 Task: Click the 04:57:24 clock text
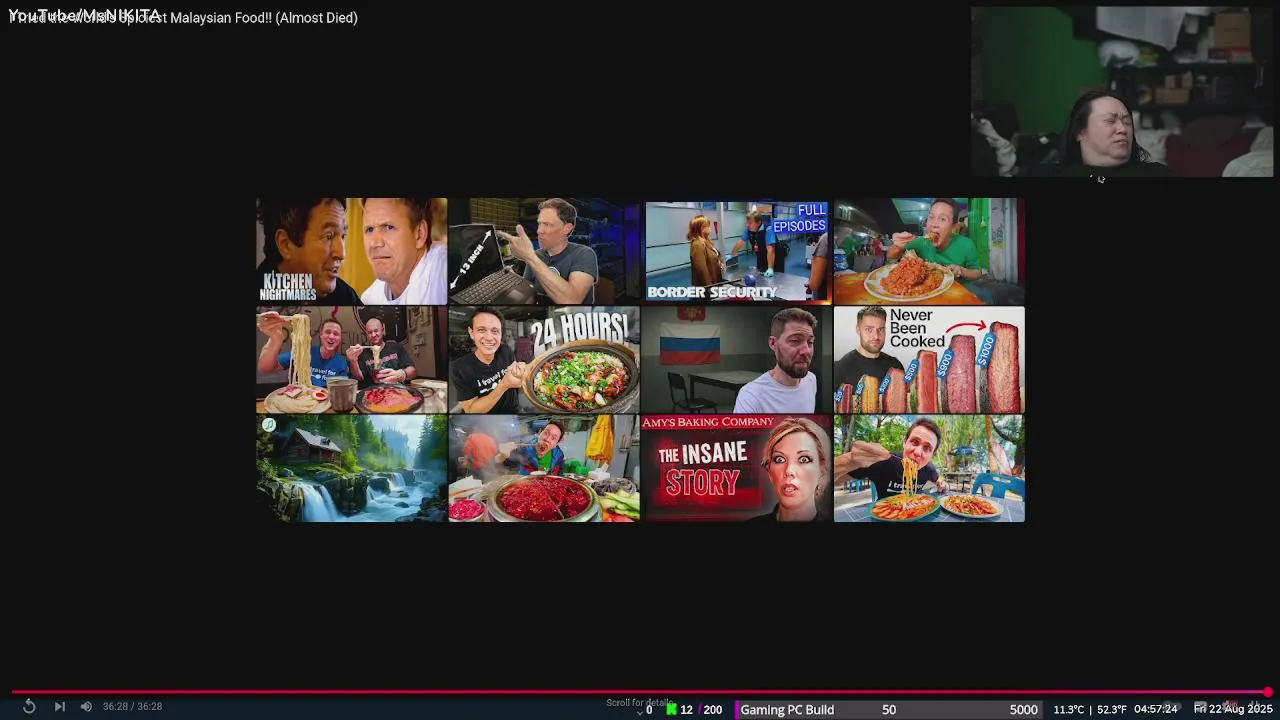(1155, 709)
